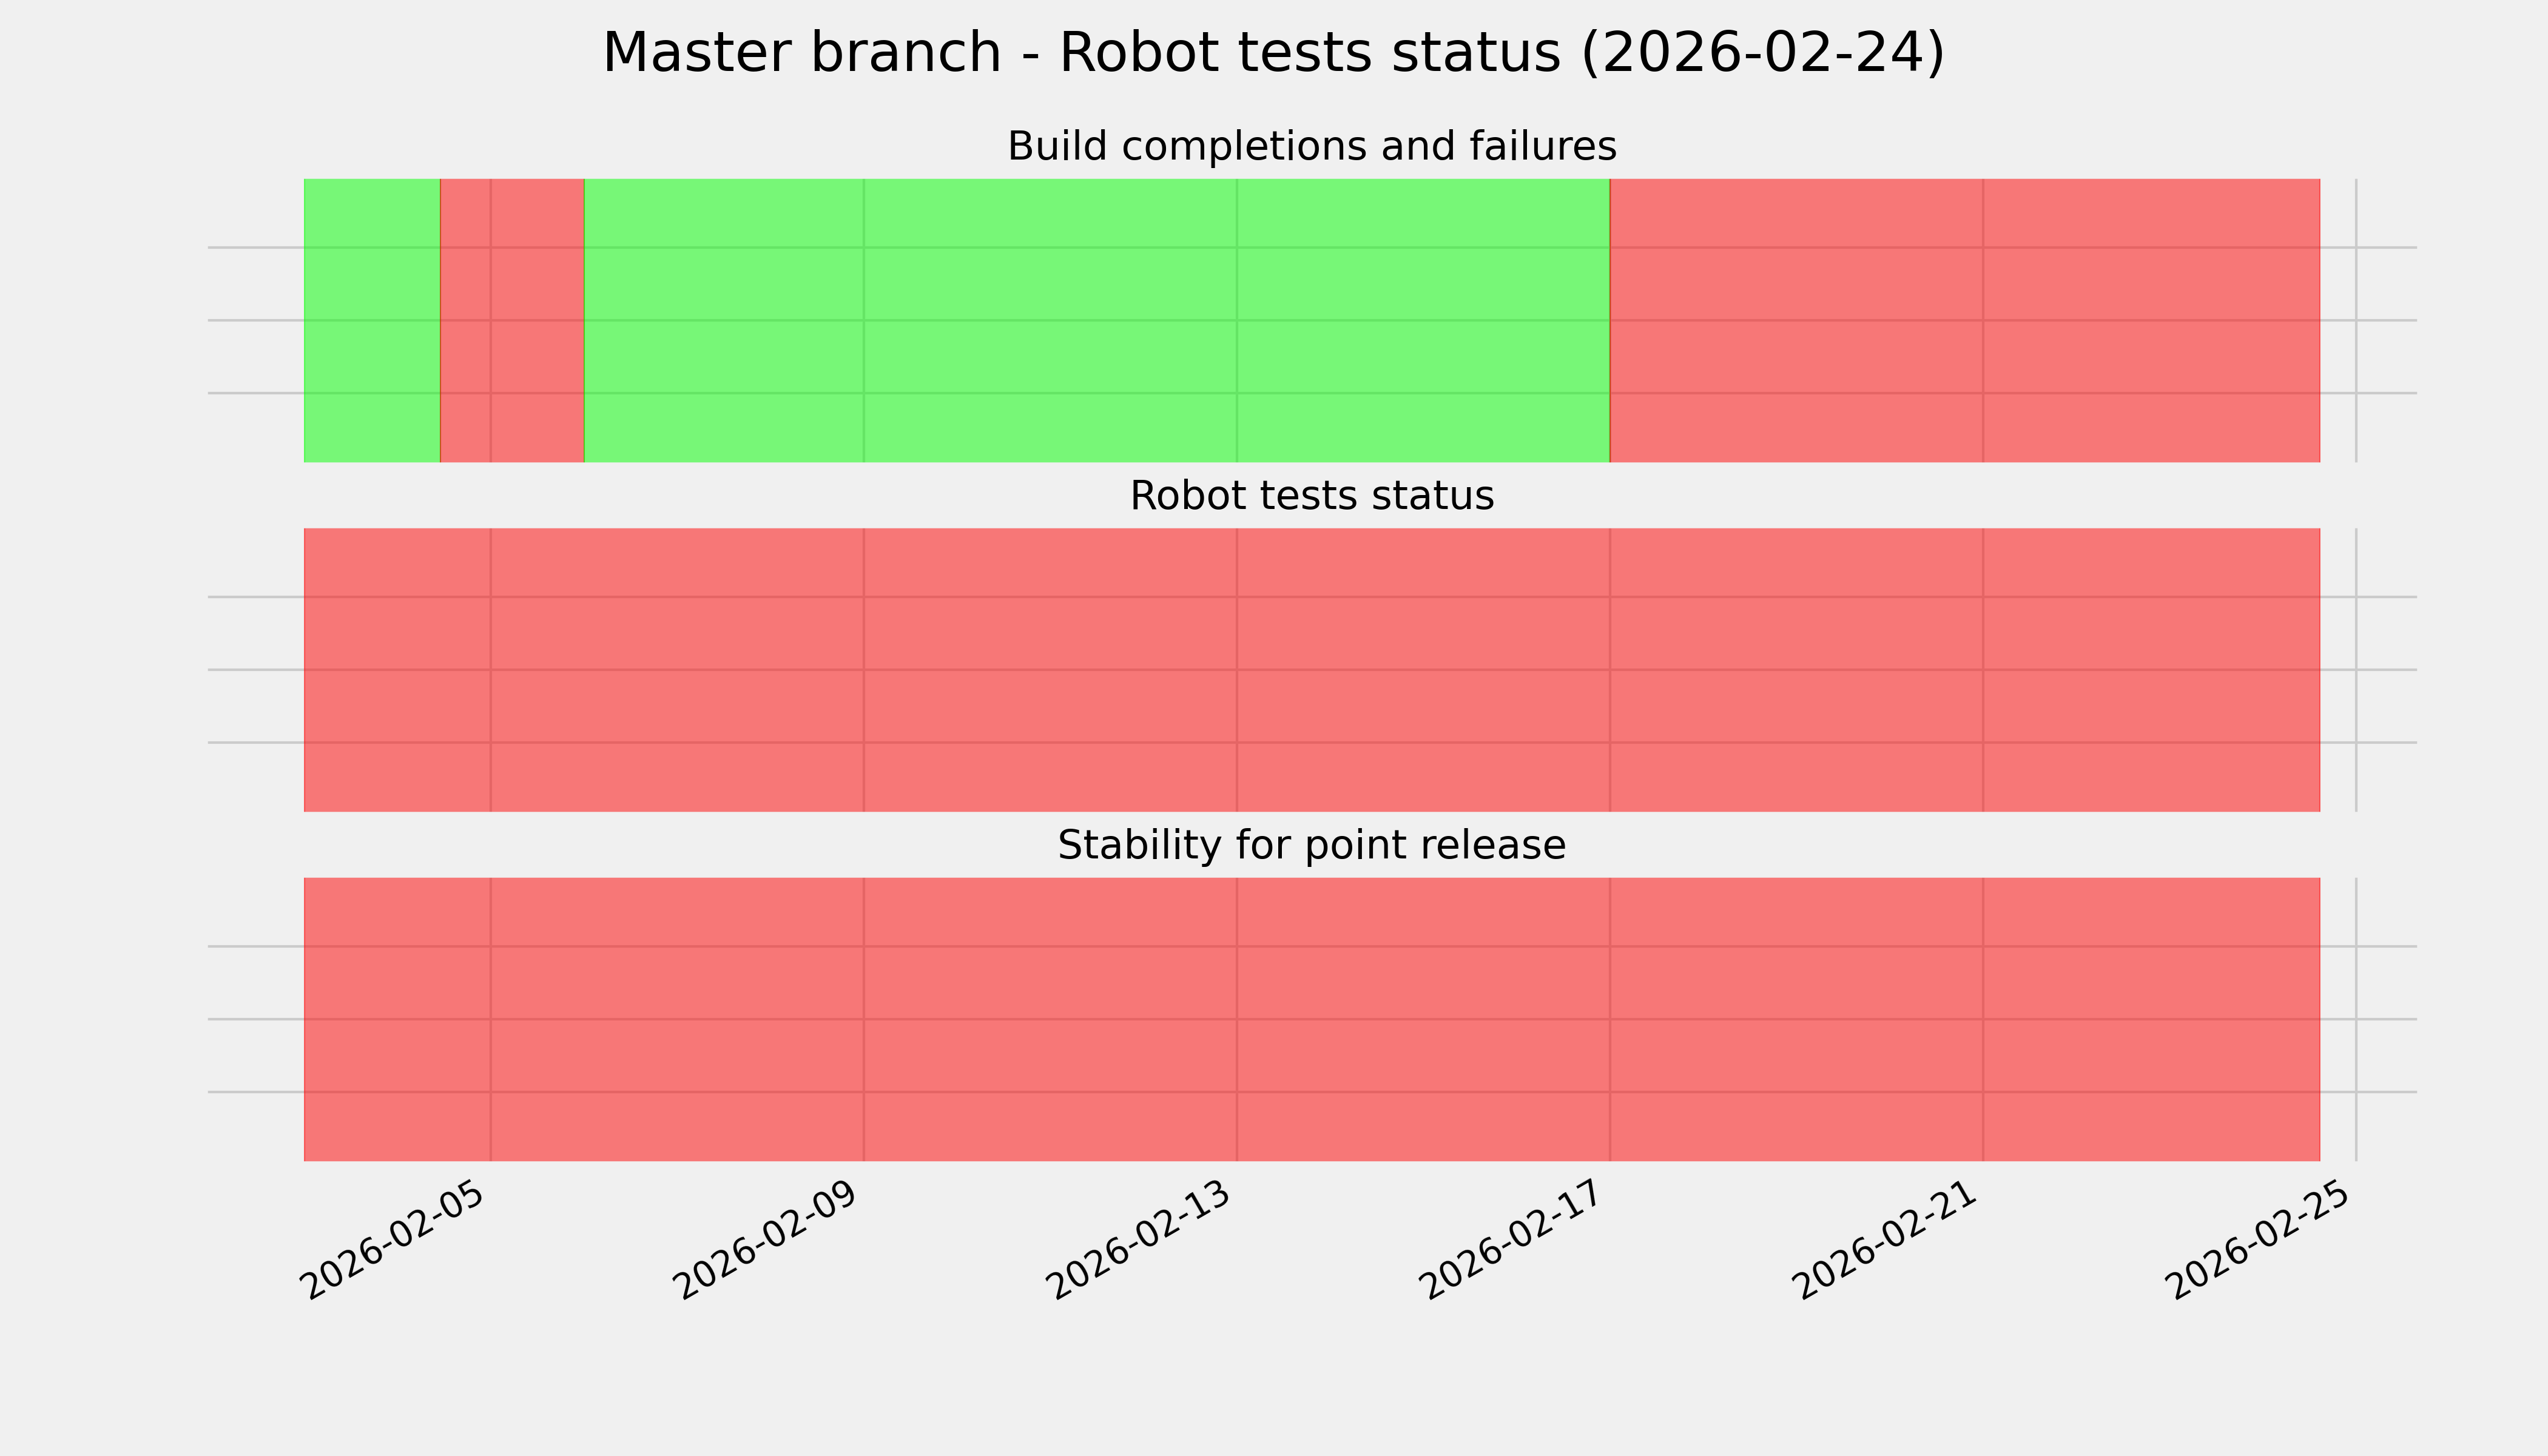
Task: Click green build section between 2026-02-09 and 2026-02-13
Action: tap(1050, 320)
